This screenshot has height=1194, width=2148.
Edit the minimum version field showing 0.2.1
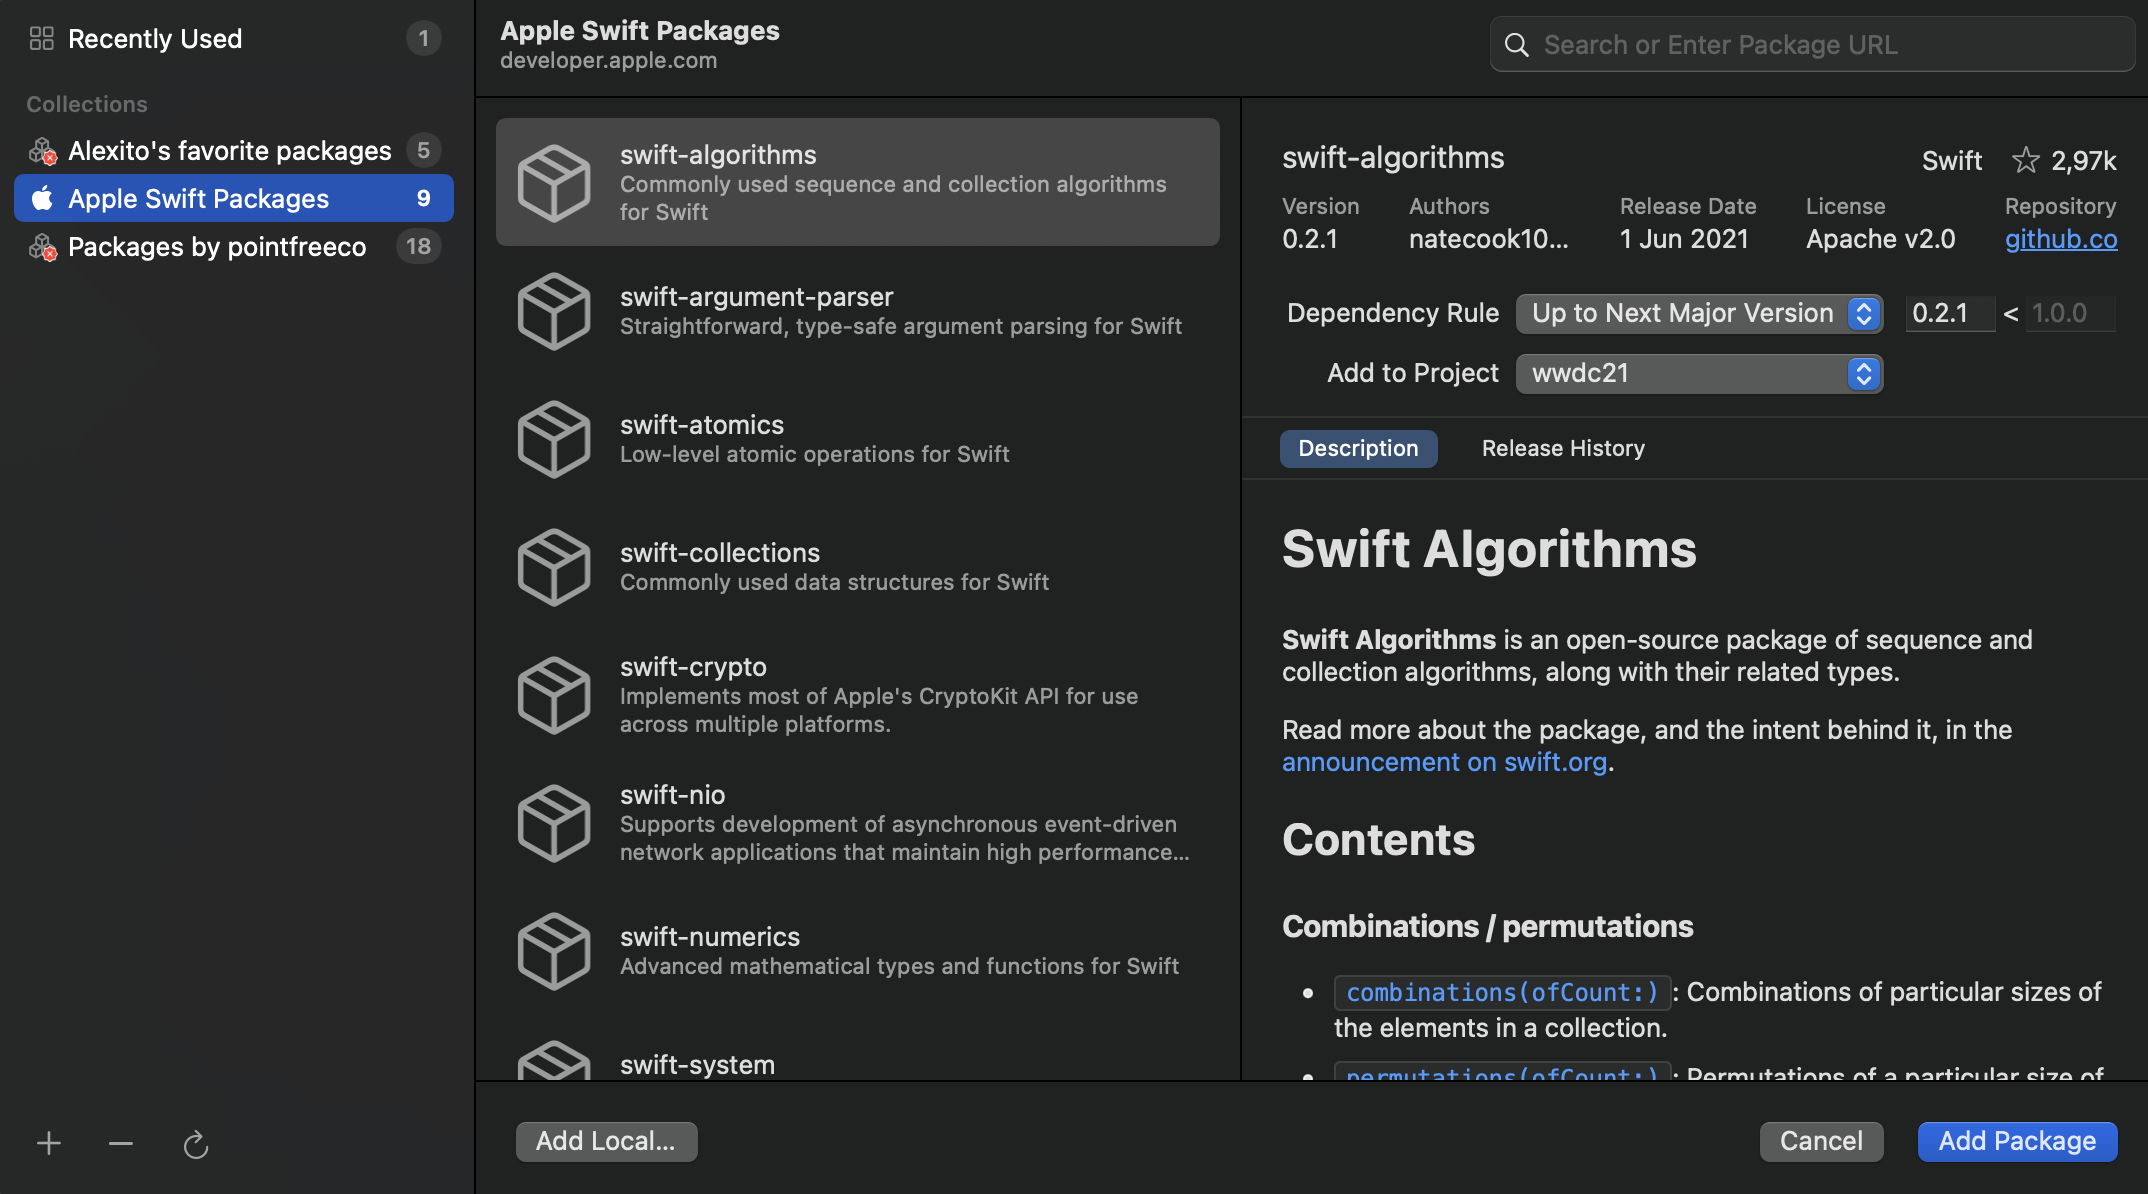click(1948, 313)
